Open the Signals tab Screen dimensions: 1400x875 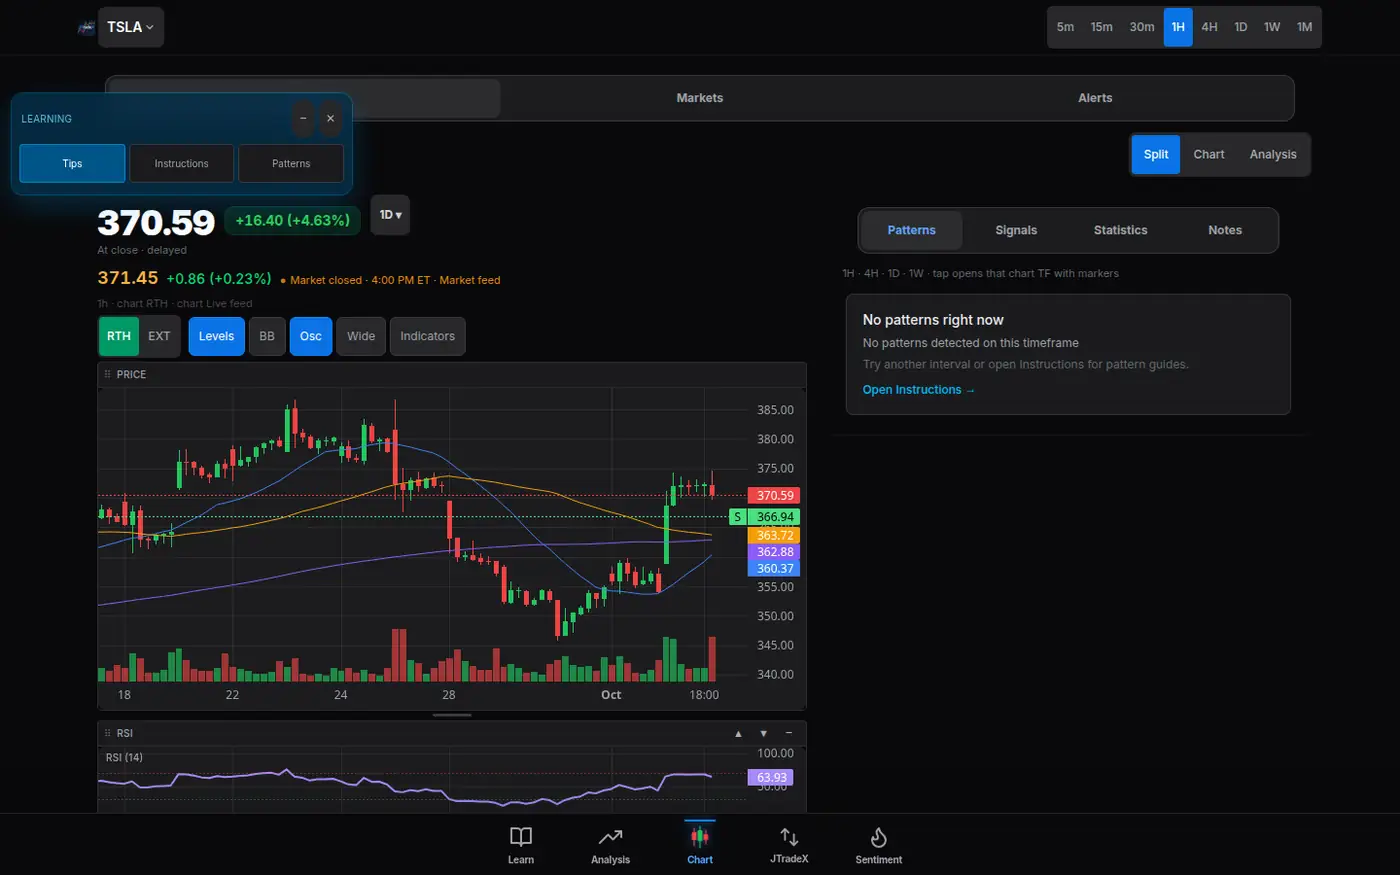click(1016, 230)
